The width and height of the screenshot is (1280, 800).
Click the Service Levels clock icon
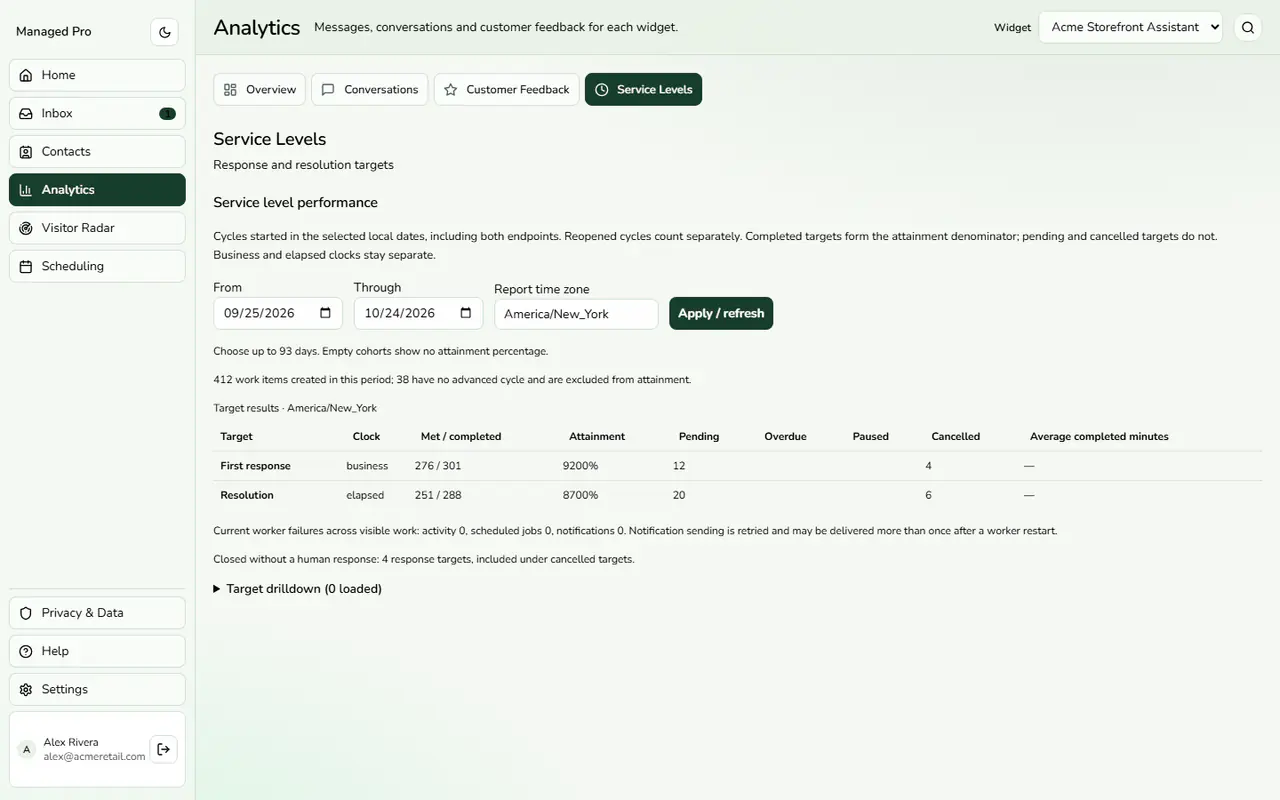click(602, 90)
